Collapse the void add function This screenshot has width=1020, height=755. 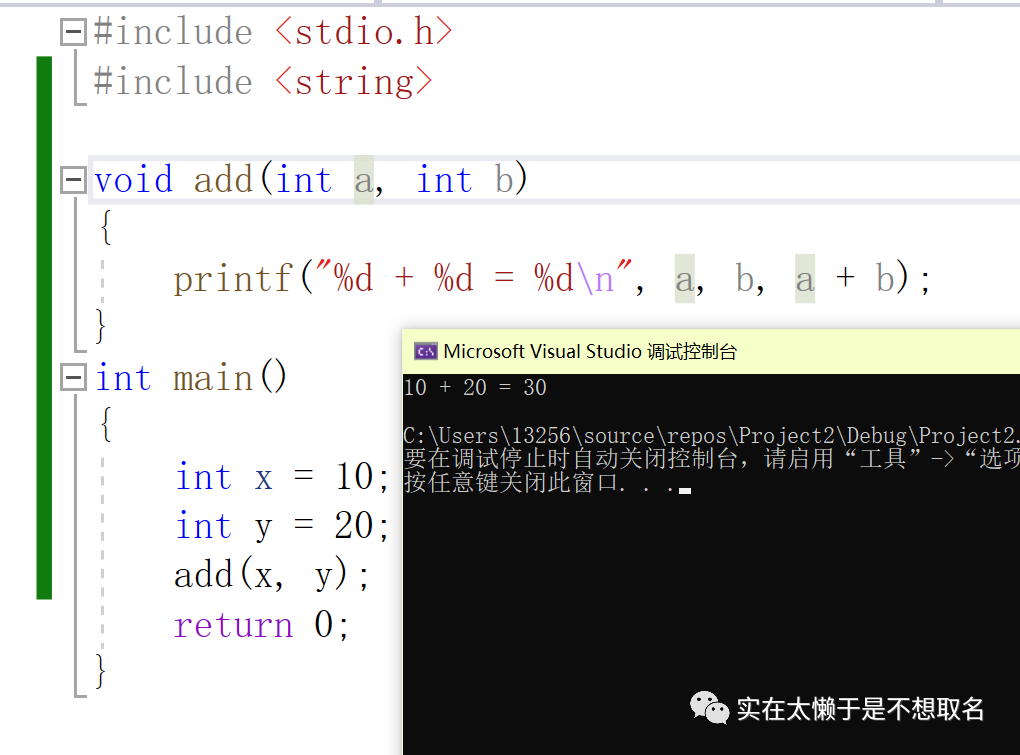coord(73,181)
